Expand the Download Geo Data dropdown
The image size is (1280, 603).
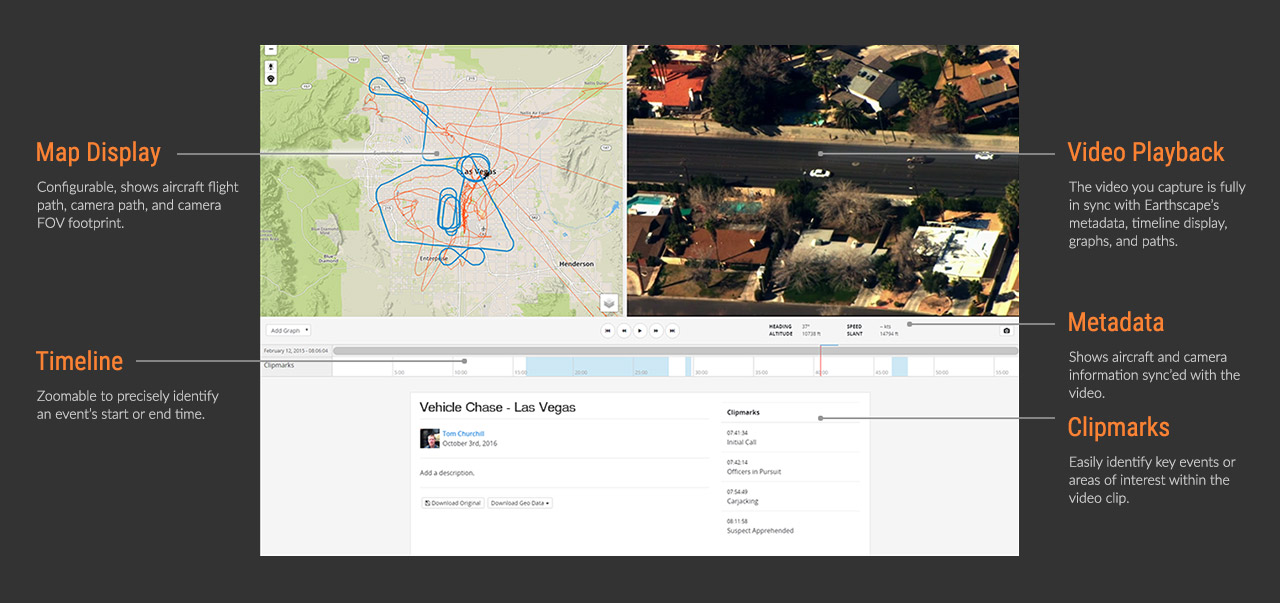click(520, 503)
